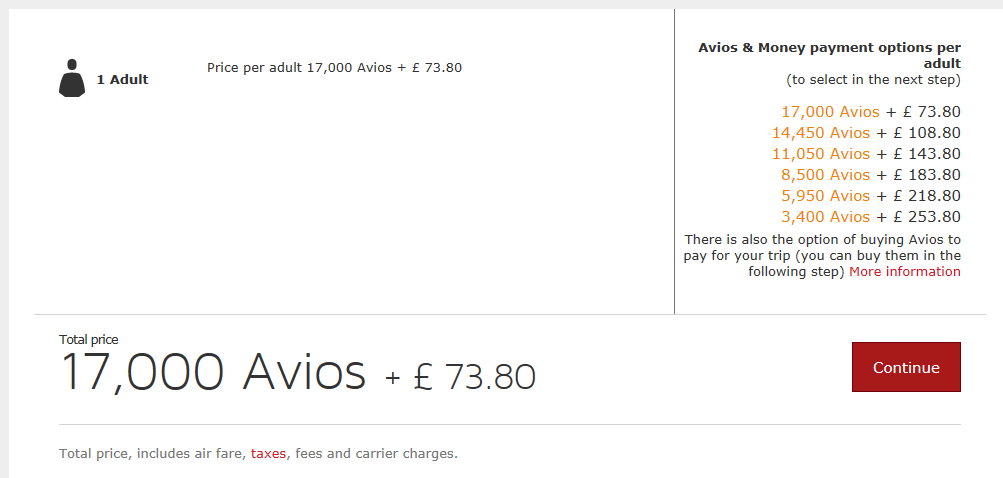Click the small "Total price" label
Image resolution: width=1003 pixels, height=478 pixels.
pos(88,340)
